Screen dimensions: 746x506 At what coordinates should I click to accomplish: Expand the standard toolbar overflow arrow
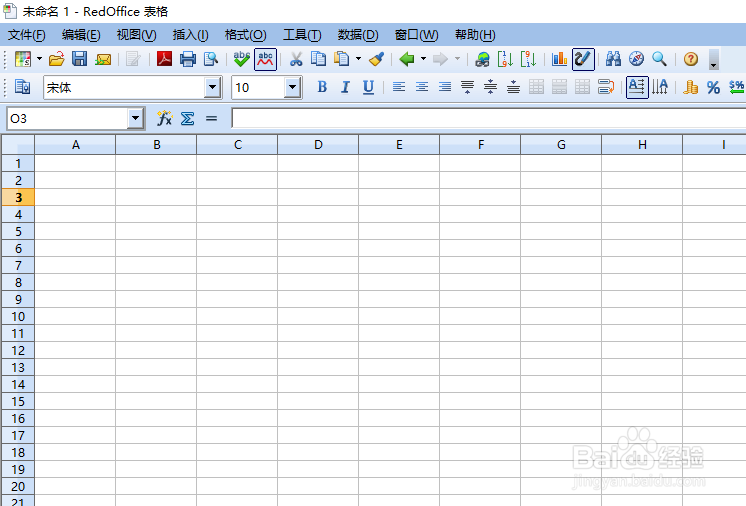pyautogui.click(x=713, y=60)
